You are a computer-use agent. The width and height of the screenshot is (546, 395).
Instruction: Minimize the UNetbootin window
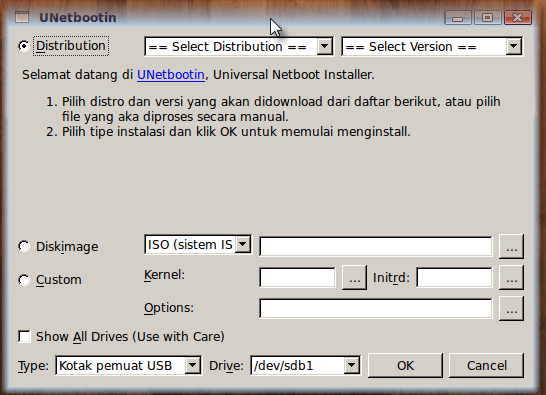[x=458, y=17]
